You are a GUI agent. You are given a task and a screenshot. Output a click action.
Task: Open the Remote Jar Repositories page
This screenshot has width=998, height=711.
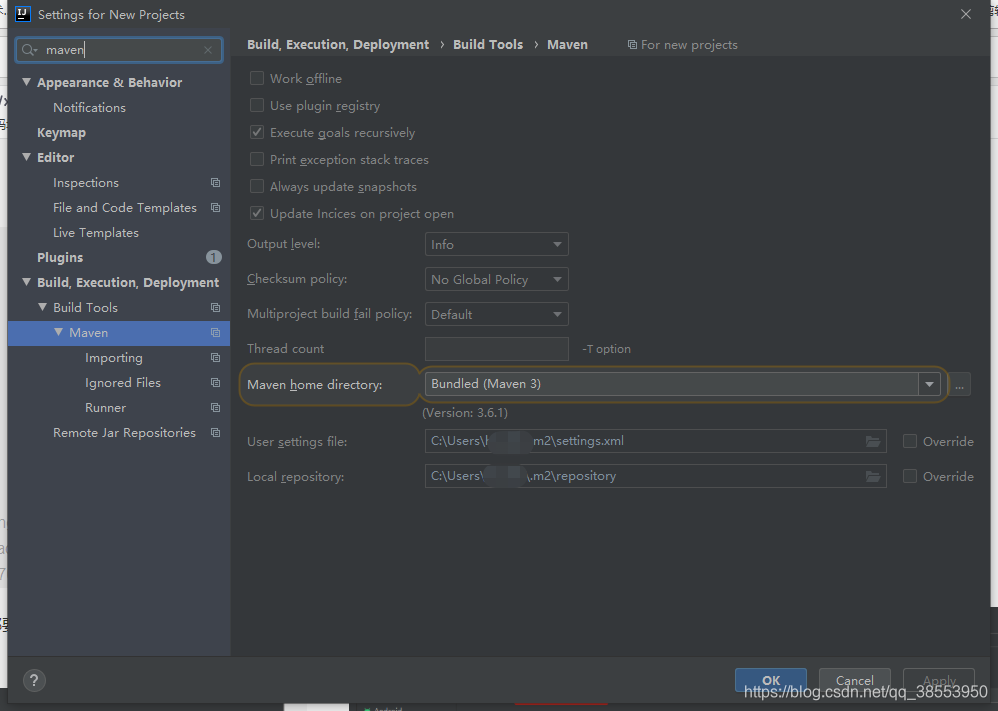[124, 432]
